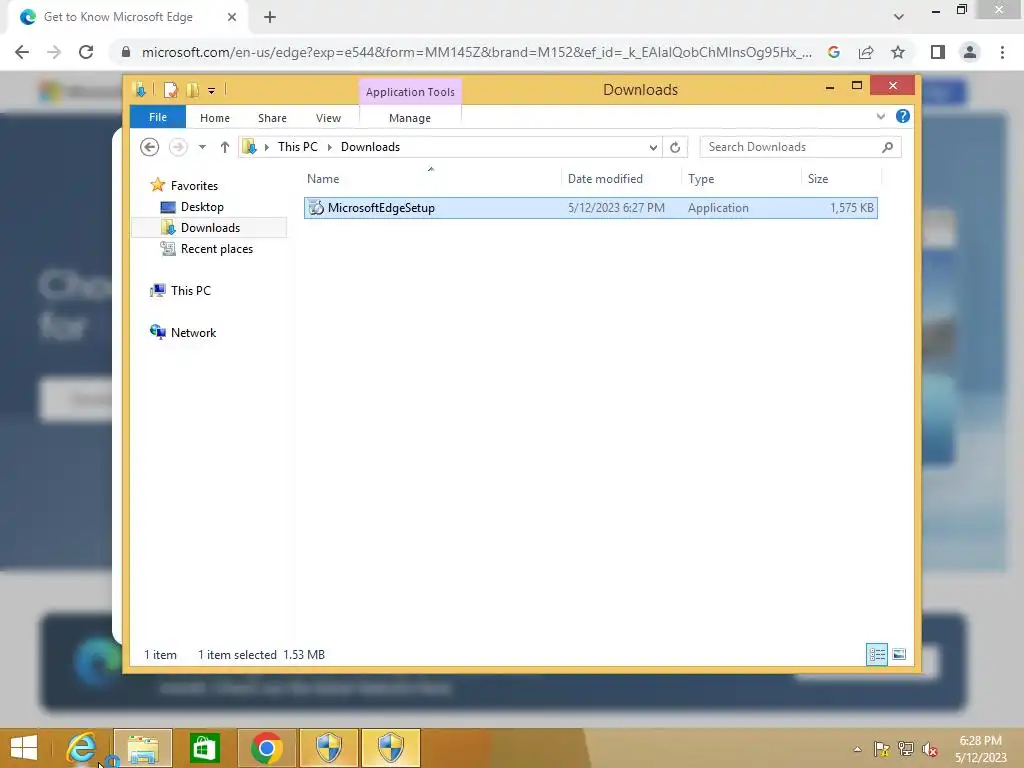Image resolution: width=1024 pixels, height=768 pixels.
Task: Refresh the Downloads folder view
Action: (x=675, y=148)
